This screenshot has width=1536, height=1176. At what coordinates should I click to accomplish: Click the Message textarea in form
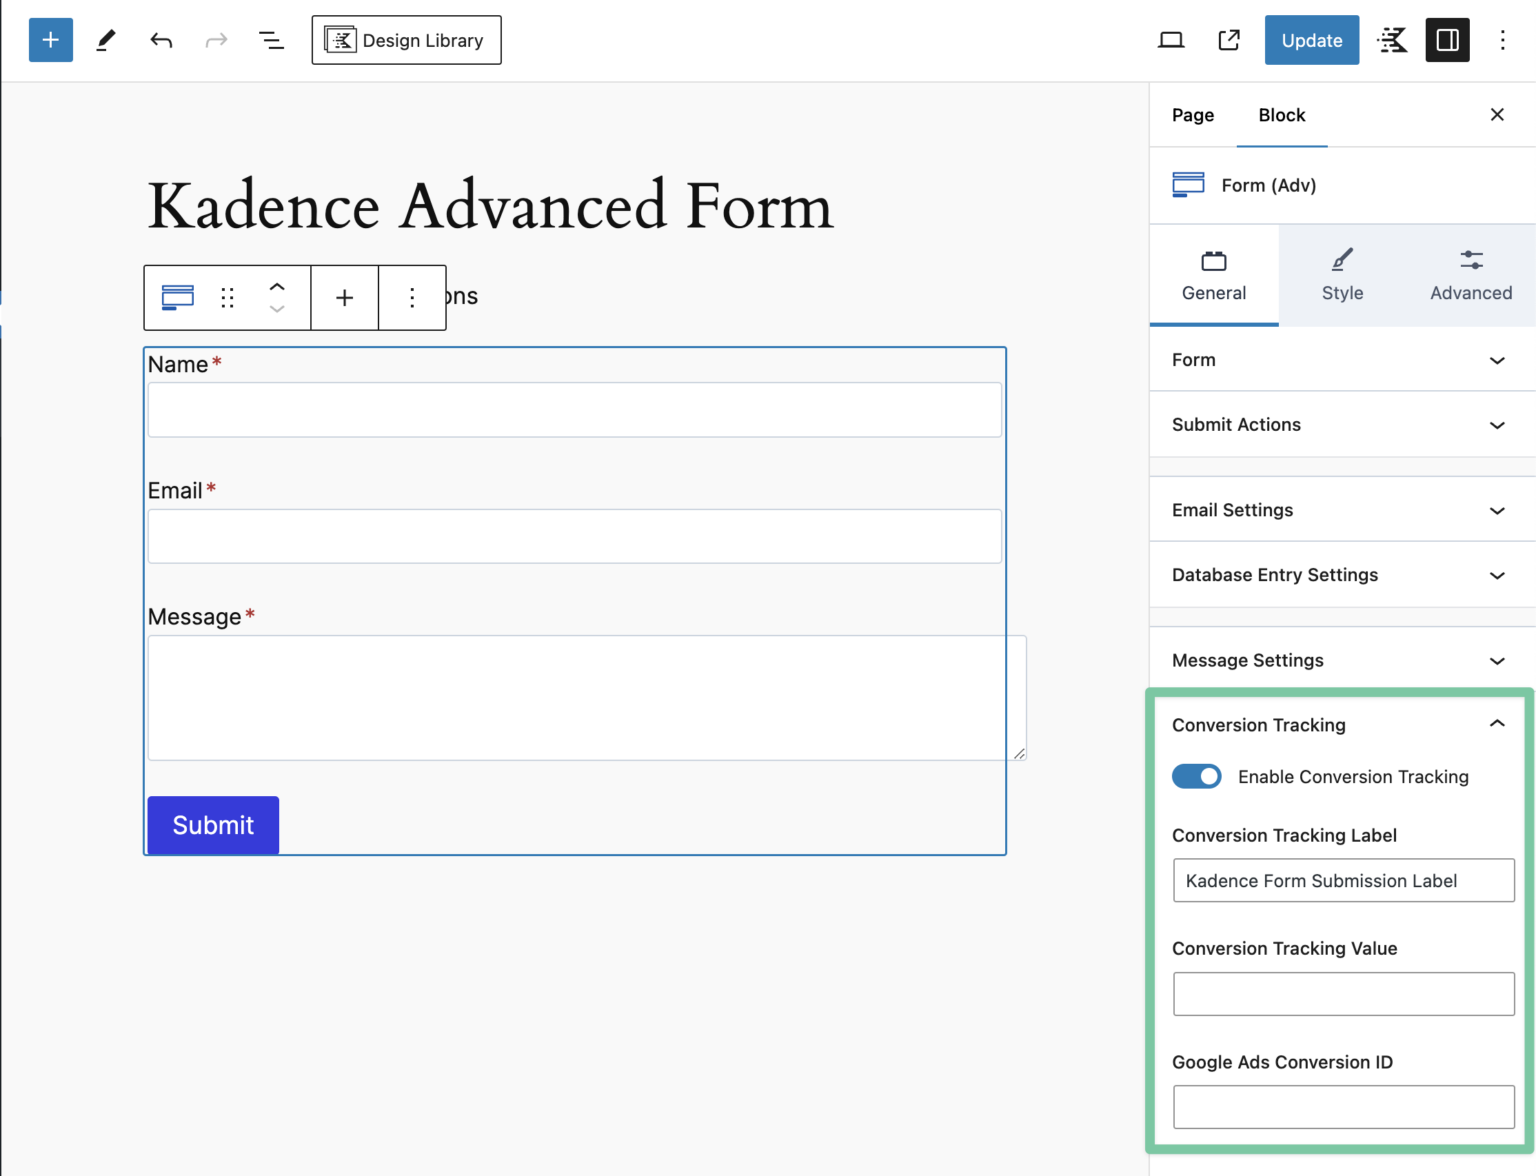(x=587, y=698)
